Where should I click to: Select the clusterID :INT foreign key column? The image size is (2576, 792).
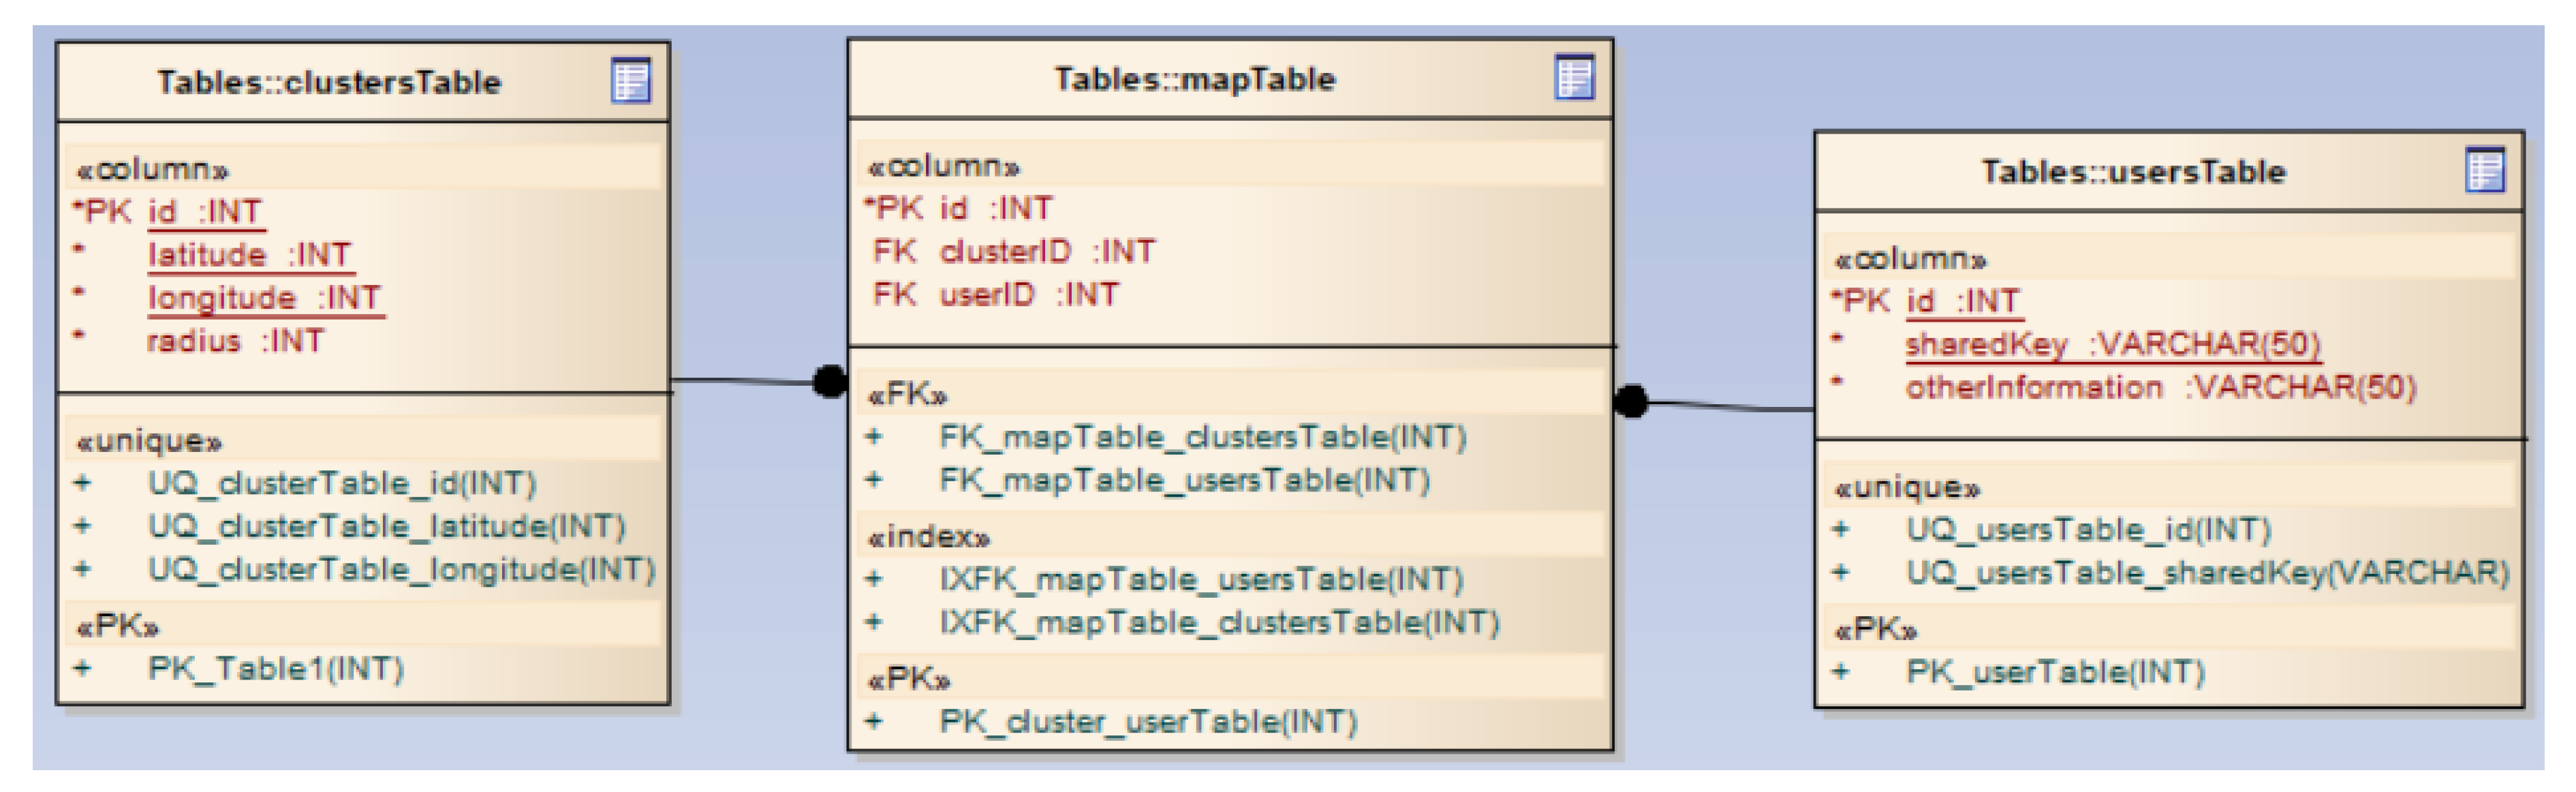click(x=1047, y=251)
